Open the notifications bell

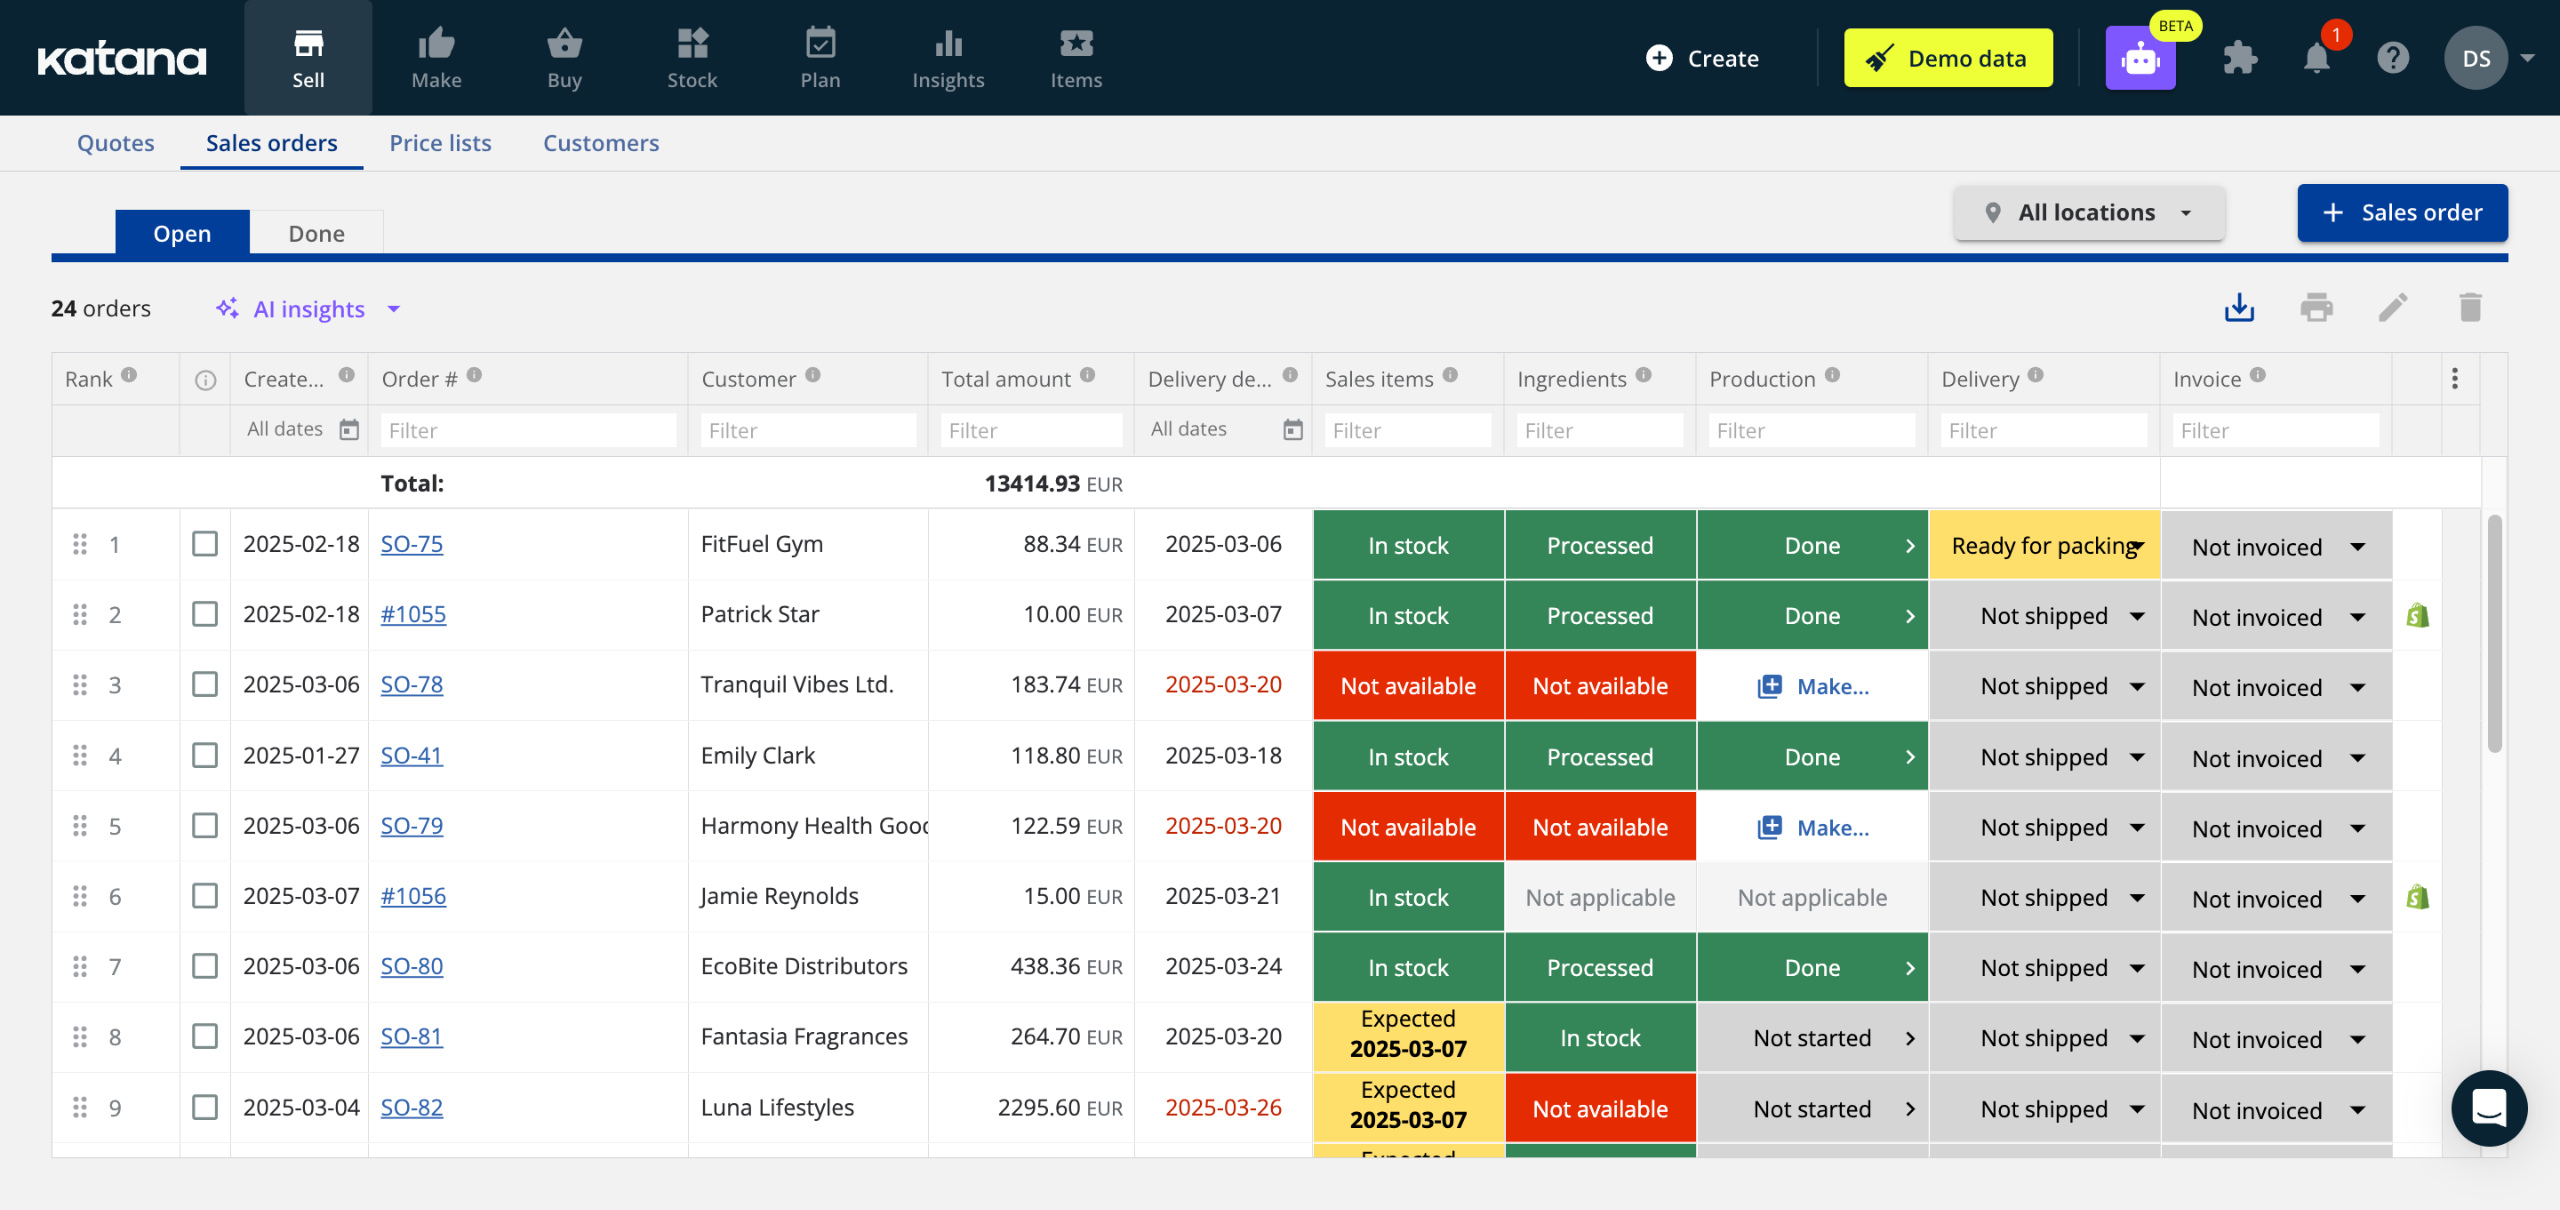[x=2317, y=58]
